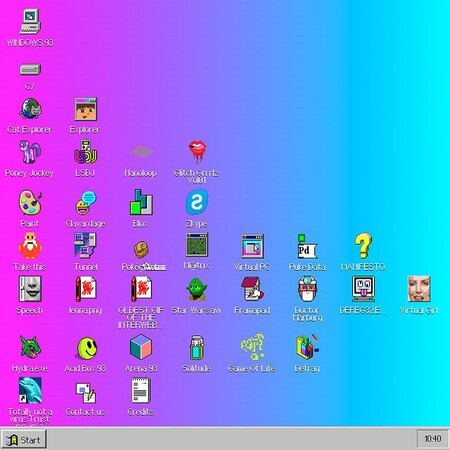
Task: Click the Zkype icon
Action: (196, 203)
